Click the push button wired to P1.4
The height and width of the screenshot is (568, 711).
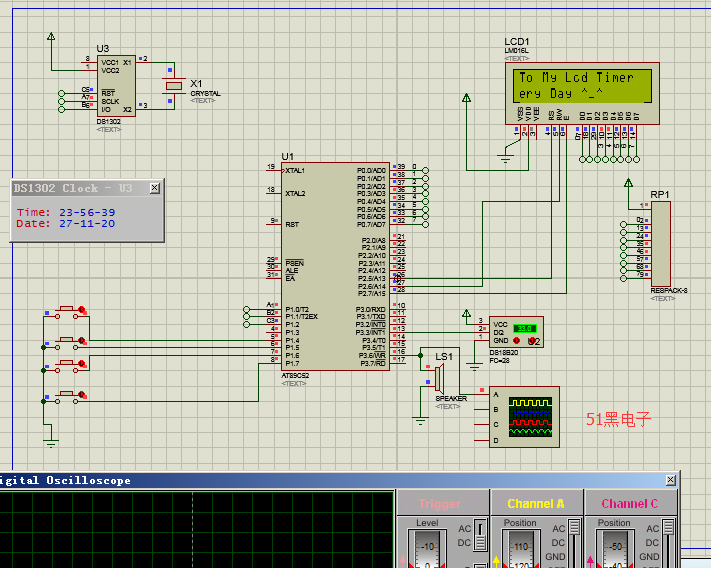pyautogui.click(x=67, y=312)
